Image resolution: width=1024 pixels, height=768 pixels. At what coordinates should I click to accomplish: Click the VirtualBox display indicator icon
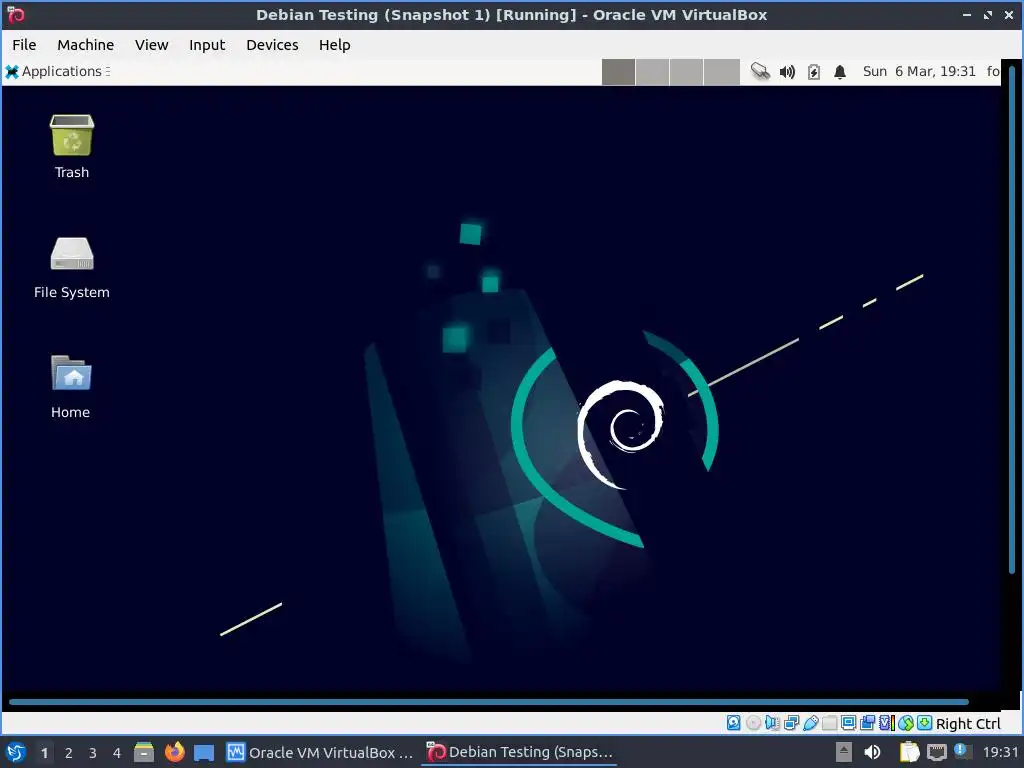point(848,723)
